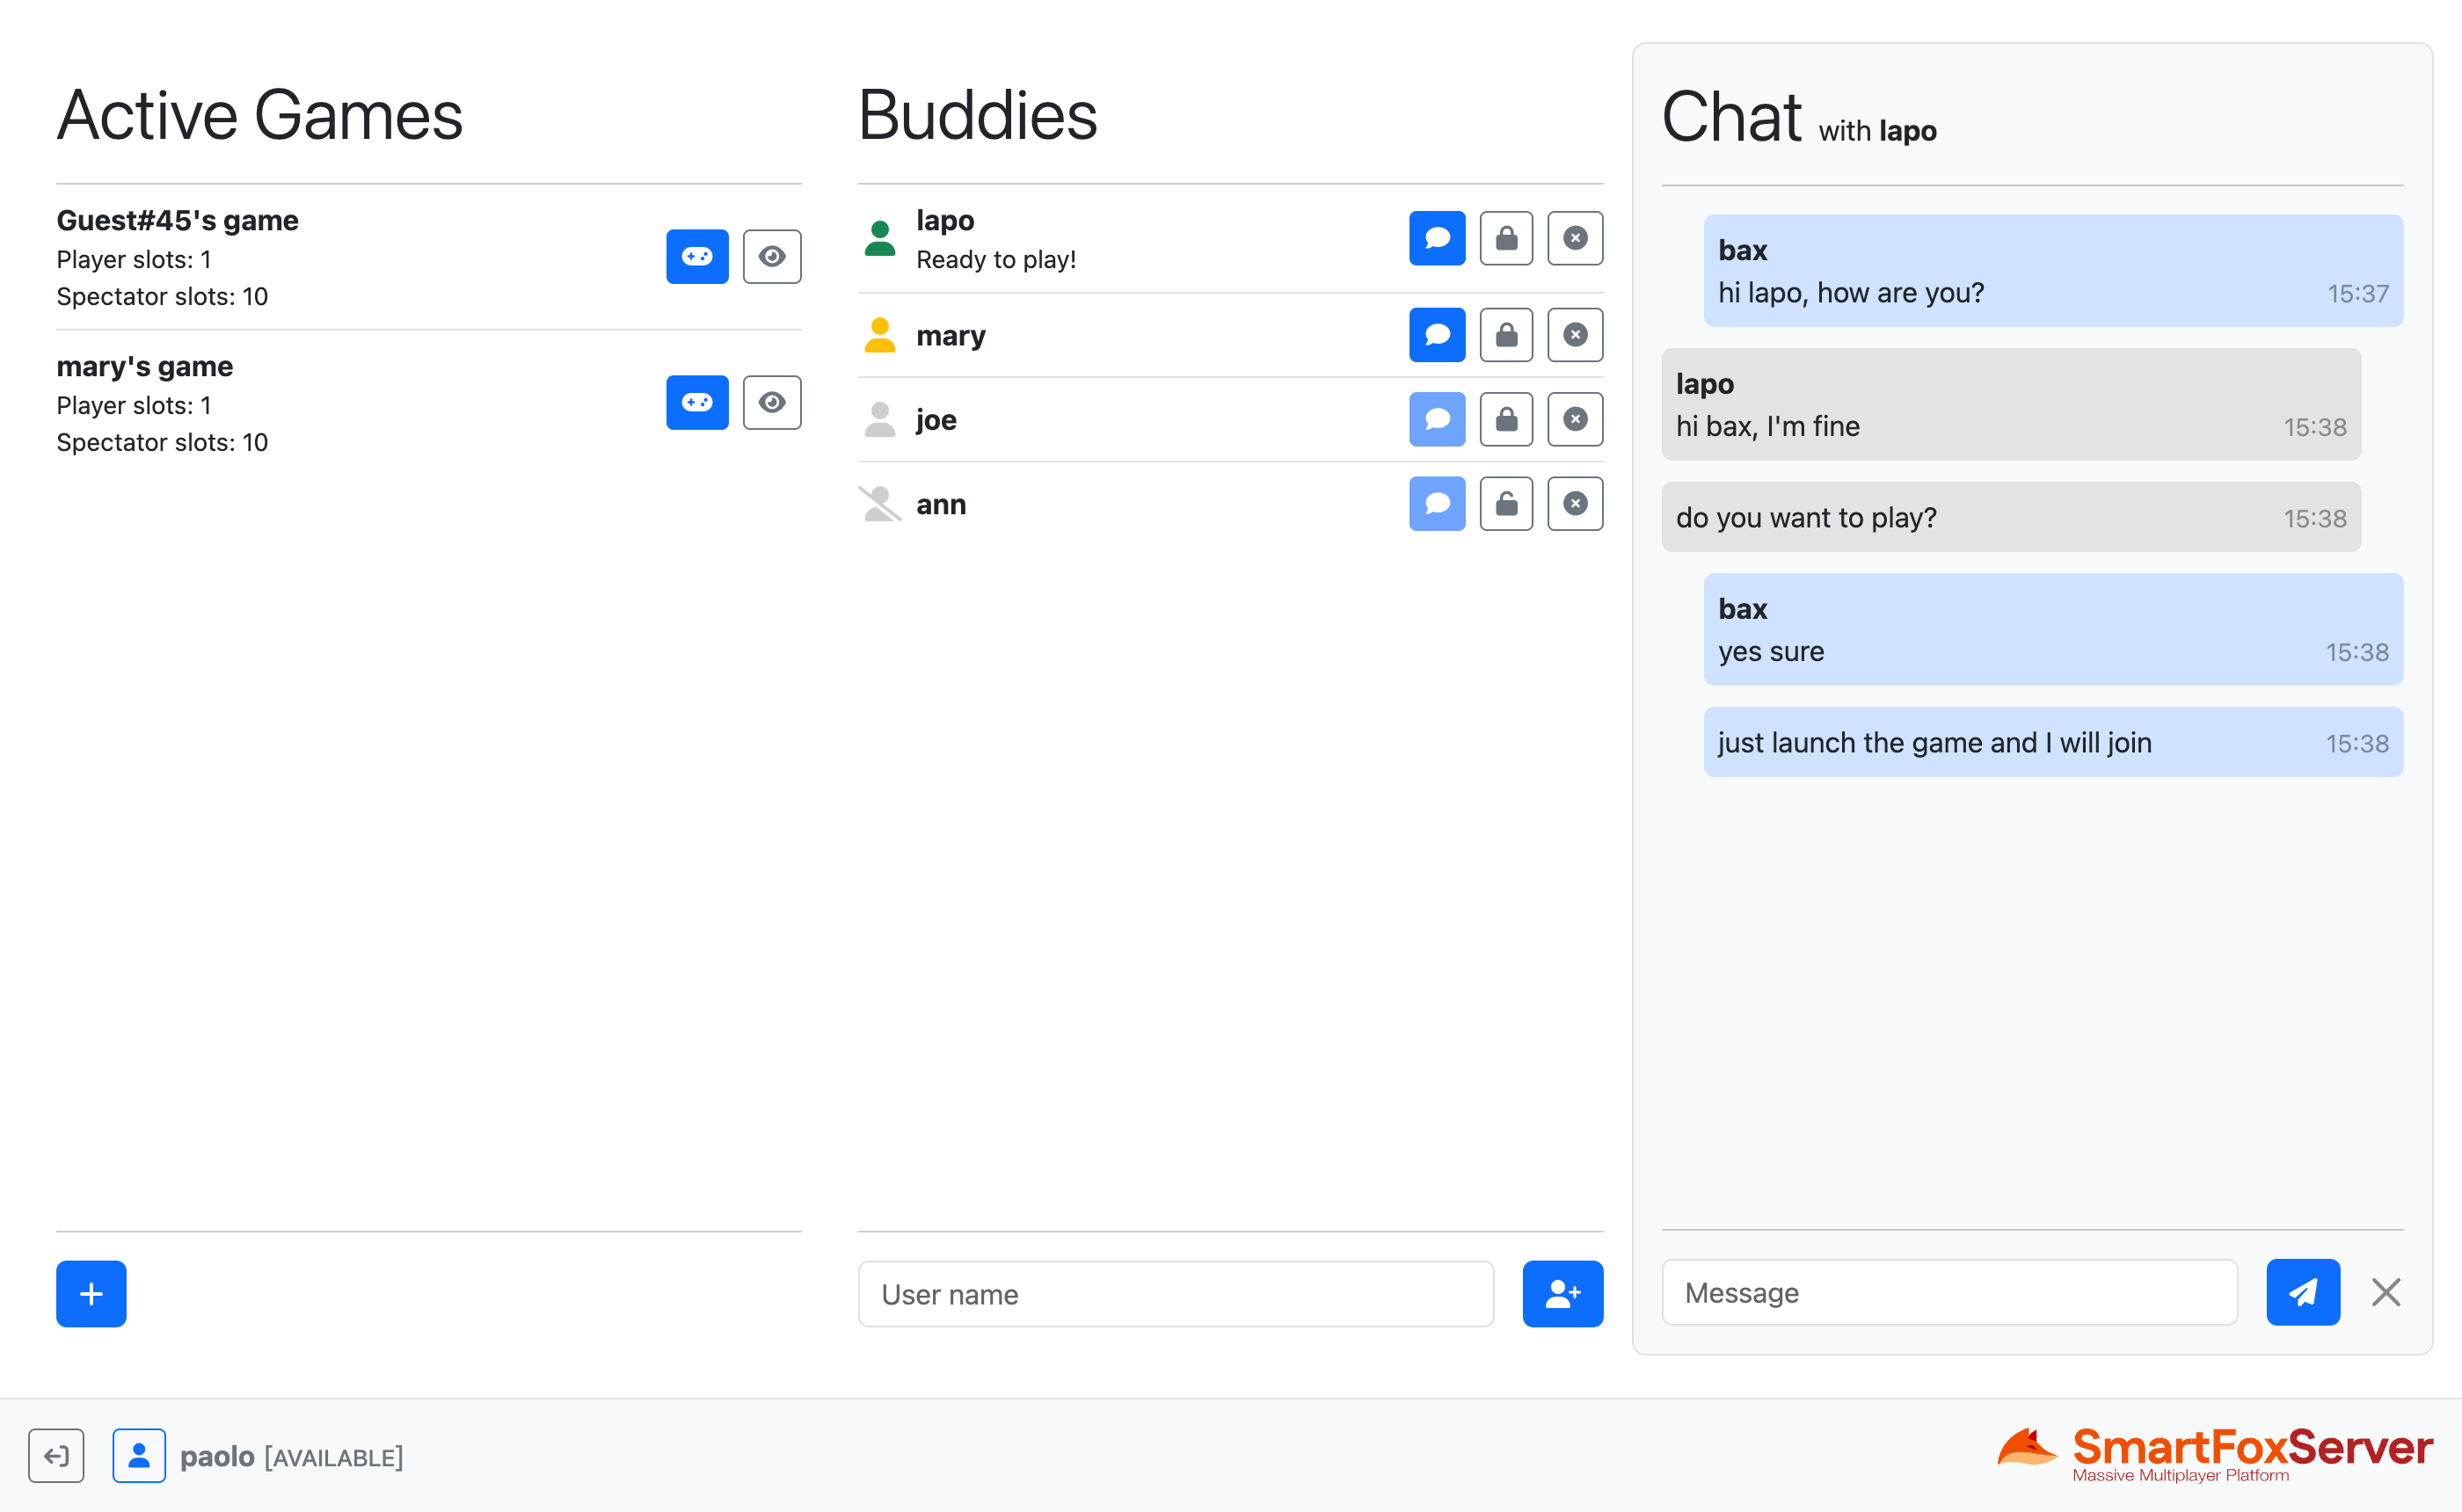Image resolution: width=2462 pixels, height=1512 pixels.
Task: Send the chat message with paper plane
Action: (2303, 1293)
